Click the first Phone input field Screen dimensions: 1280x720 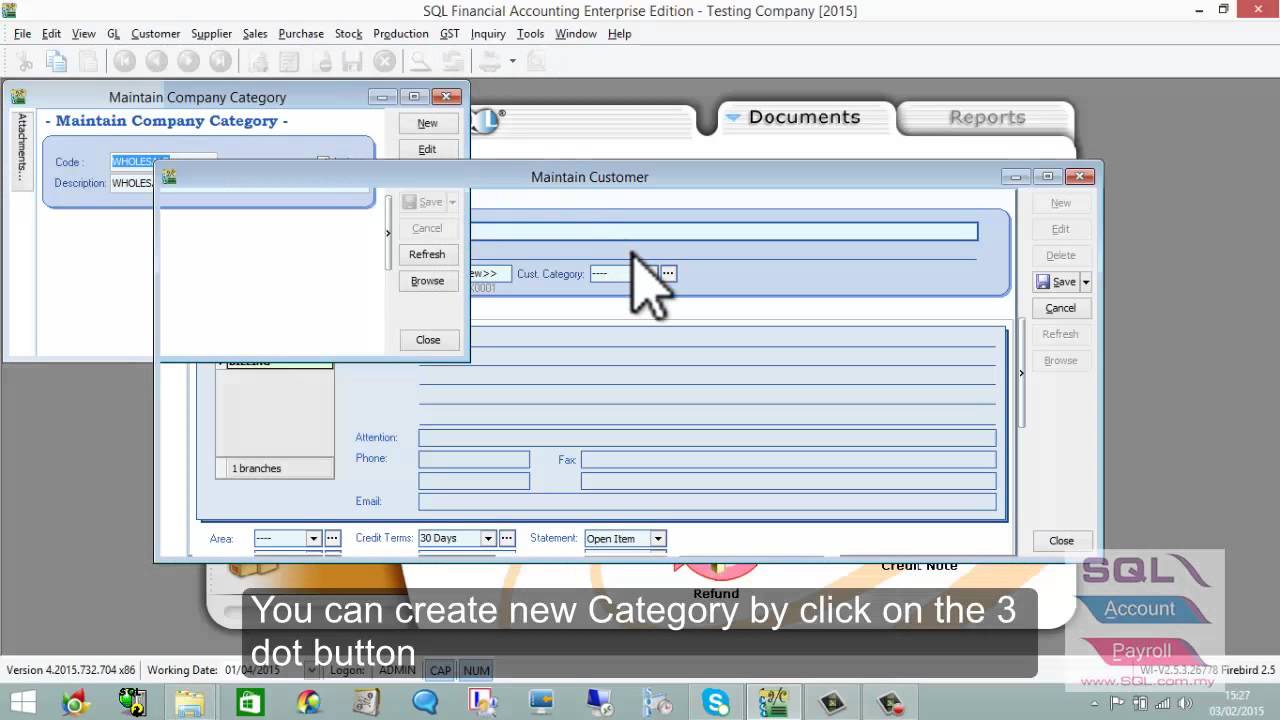[474, 459]
